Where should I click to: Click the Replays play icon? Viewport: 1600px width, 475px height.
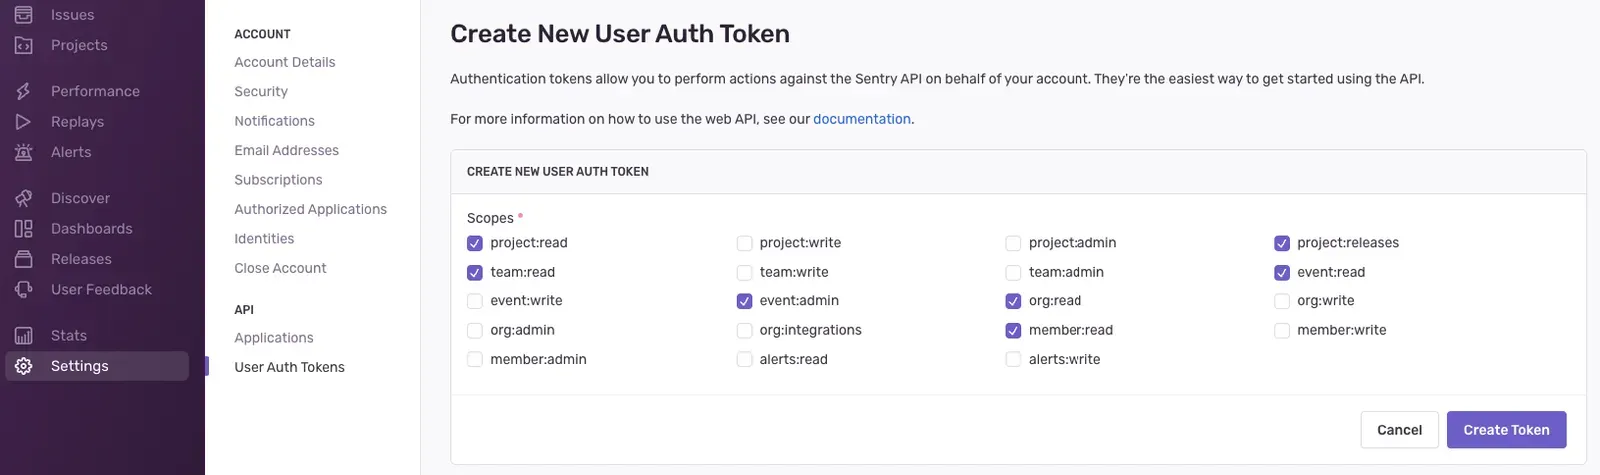click(24, 122)
